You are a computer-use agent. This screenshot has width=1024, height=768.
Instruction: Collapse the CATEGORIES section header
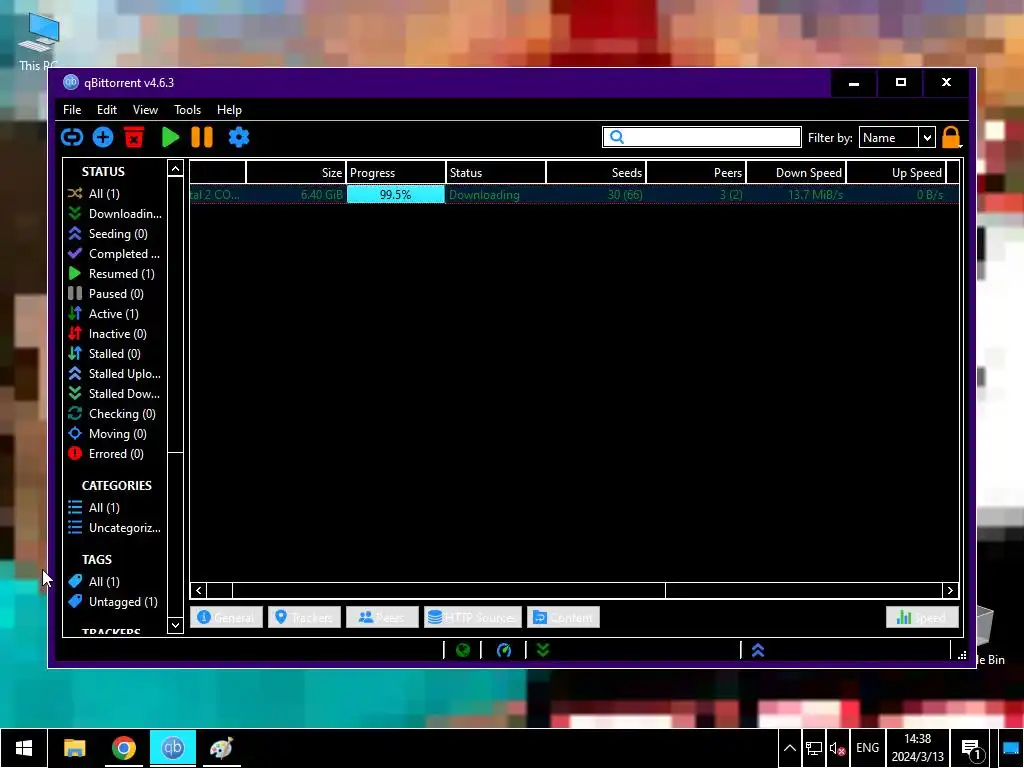tap(117, 486)
